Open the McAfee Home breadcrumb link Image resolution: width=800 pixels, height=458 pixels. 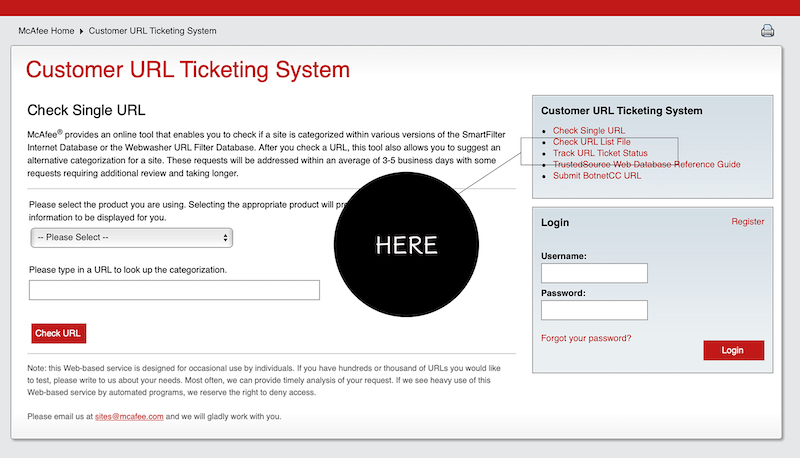pos(46,31)
